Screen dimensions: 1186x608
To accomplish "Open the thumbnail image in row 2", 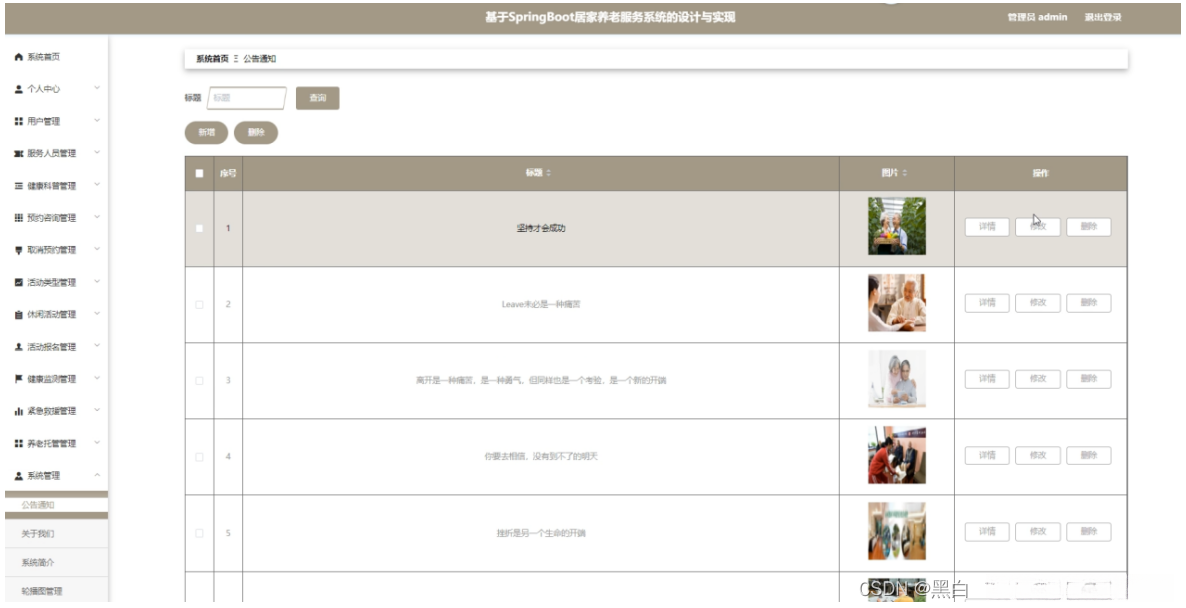I will pos(896,302).
